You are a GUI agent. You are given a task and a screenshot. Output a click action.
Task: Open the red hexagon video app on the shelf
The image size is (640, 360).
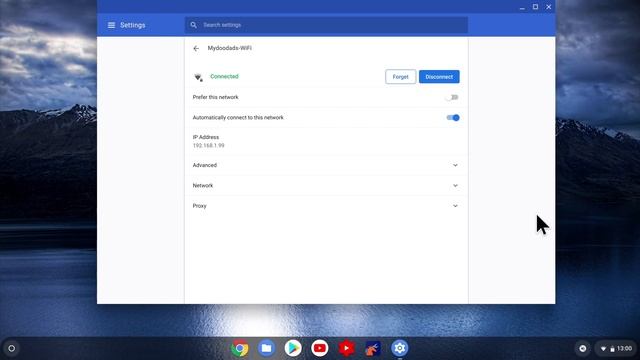346,348
